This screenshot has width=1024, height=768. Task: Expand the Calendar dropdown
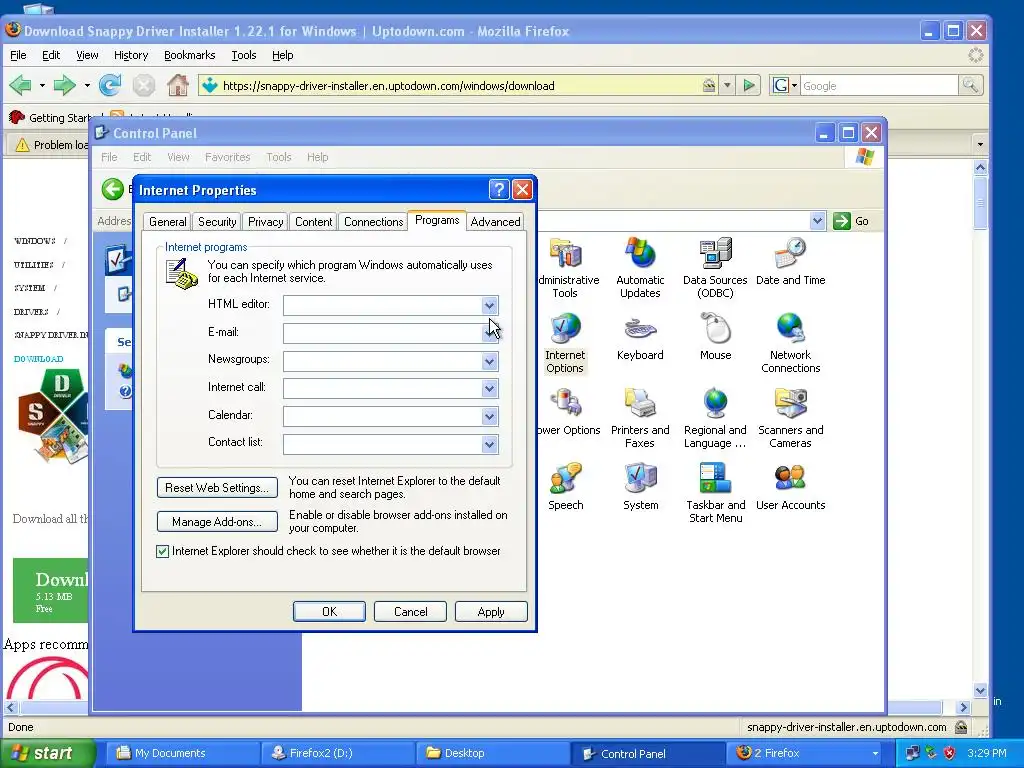tap(489, 417)
